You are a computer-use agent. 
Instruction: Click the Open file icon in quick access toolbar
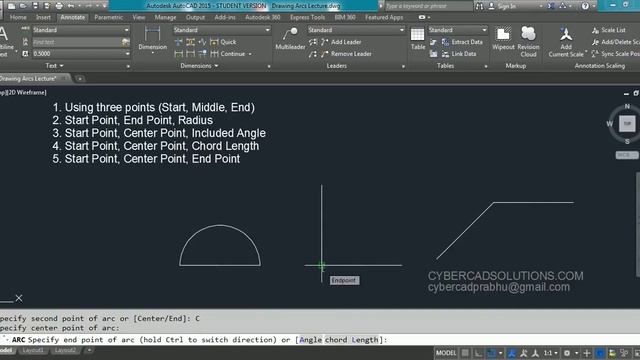pyautogui.click(x=23, y=6)
